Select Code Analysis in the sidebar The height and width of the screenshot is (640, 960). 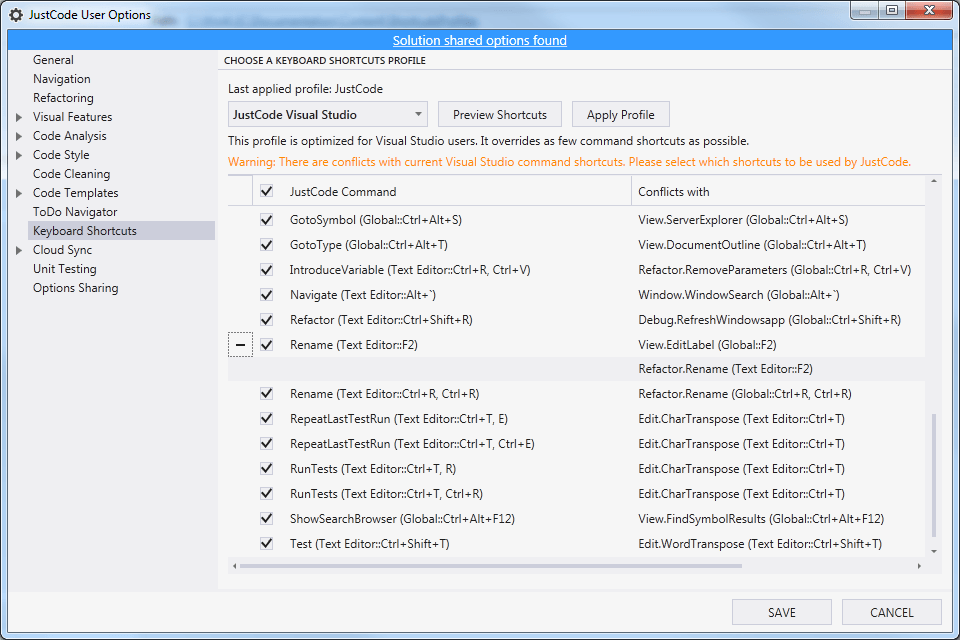click(69, 136)
